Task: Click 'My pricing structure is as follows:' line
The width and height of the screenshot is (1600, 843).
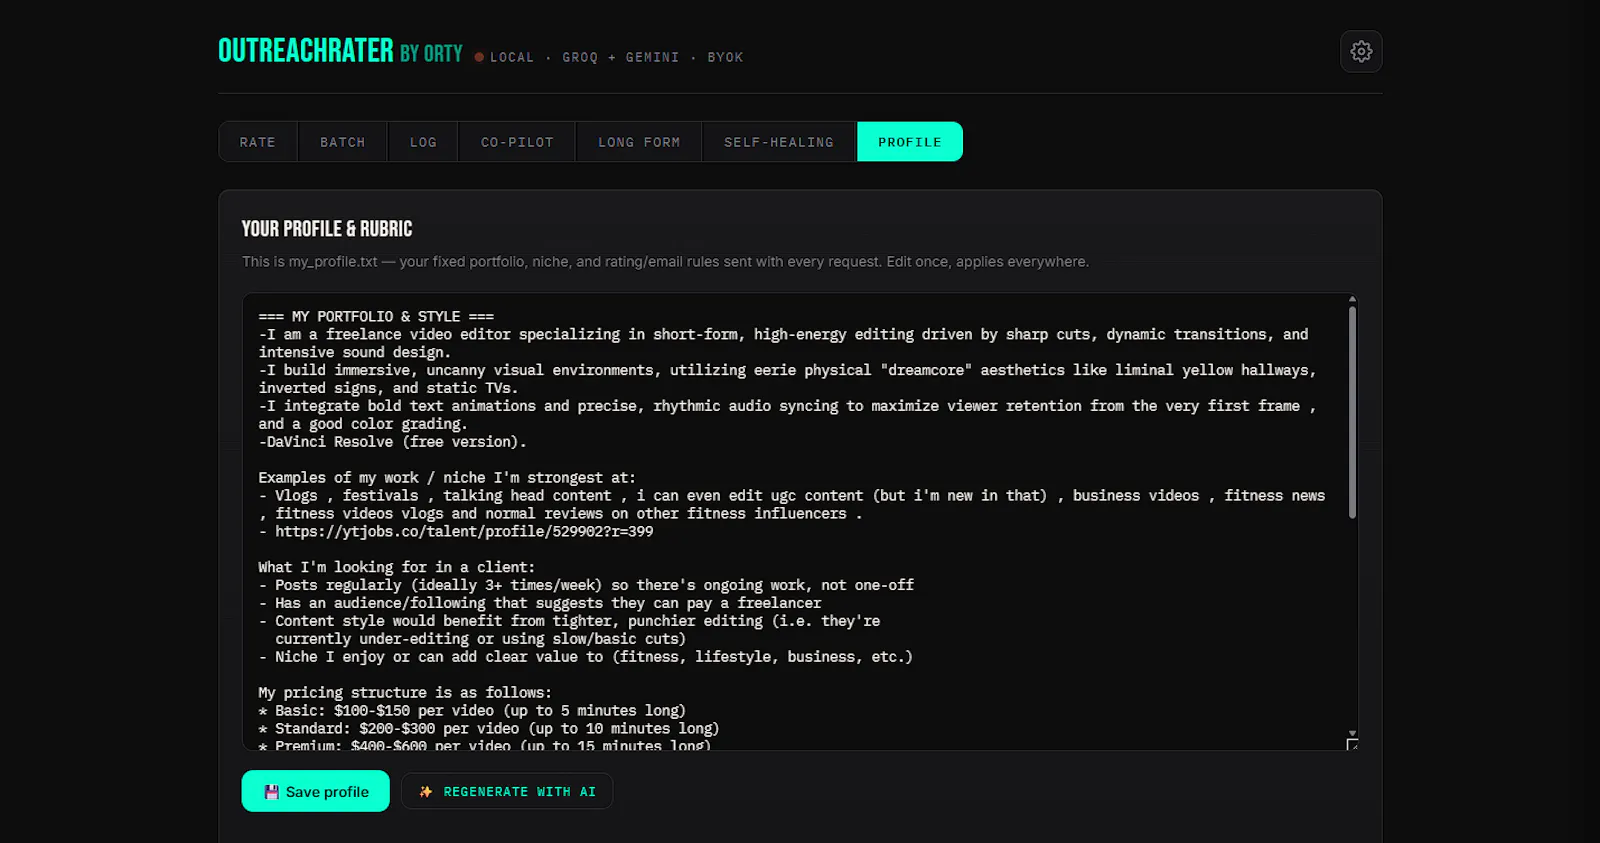Action: (405, 692)
